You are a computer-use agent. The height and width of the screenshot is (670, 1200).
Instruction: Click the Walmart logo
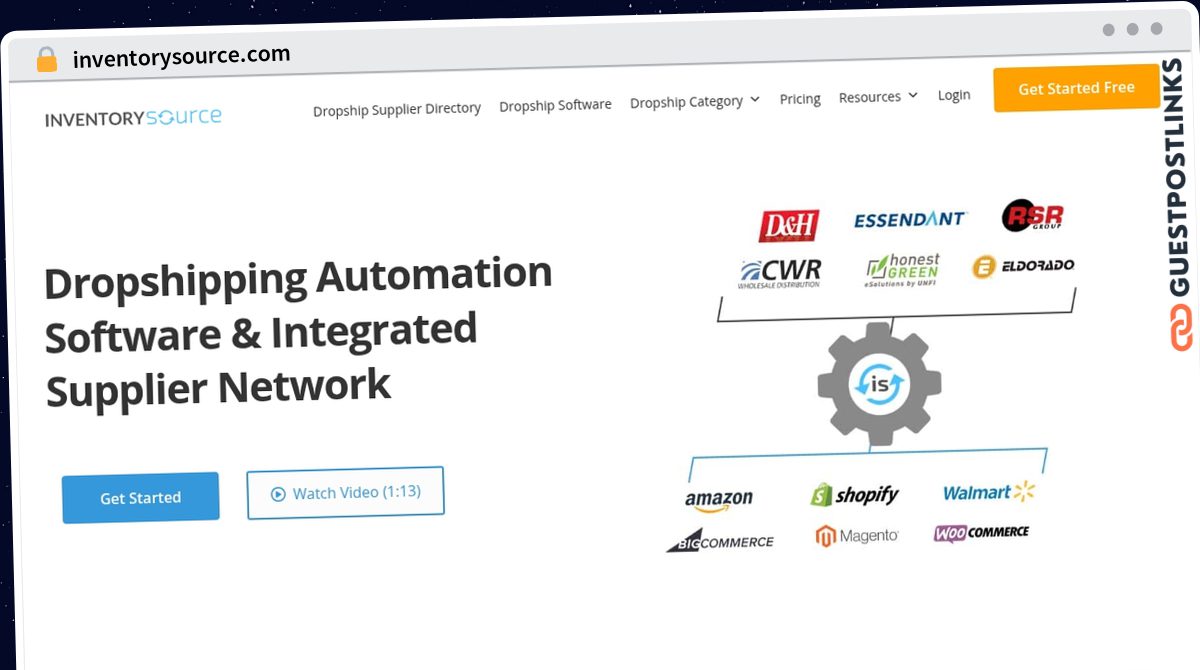click(x=989, y=492)
